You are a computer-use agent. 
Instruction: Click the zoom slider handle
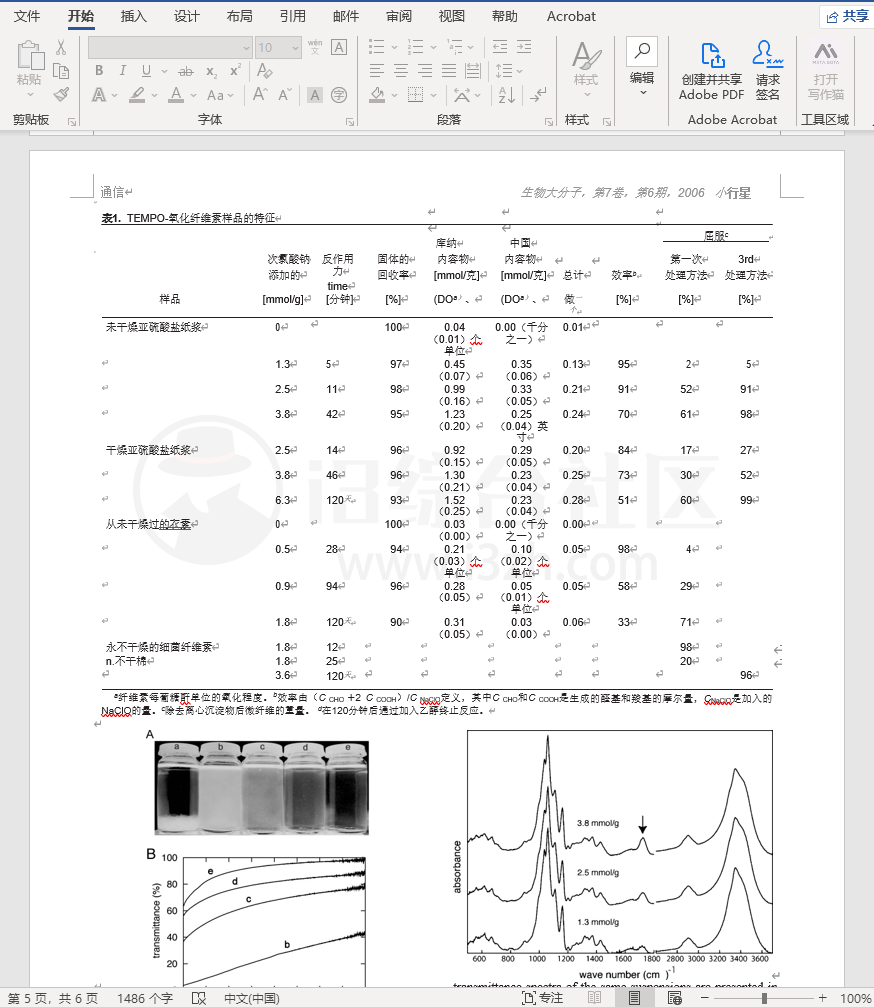click(764, 998)
